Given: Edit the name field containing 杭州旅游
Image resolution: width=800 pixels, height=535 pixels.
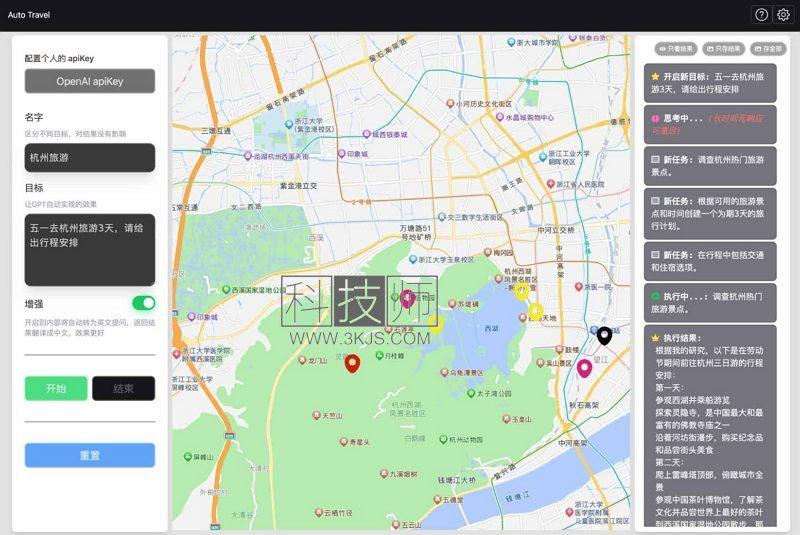Looking at the screenshot, I should 90,158.
